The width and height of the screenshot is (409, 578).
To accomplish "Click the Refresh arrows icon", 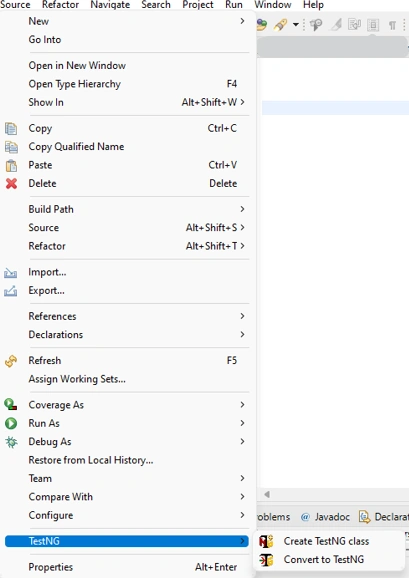I will pos(11,361).
